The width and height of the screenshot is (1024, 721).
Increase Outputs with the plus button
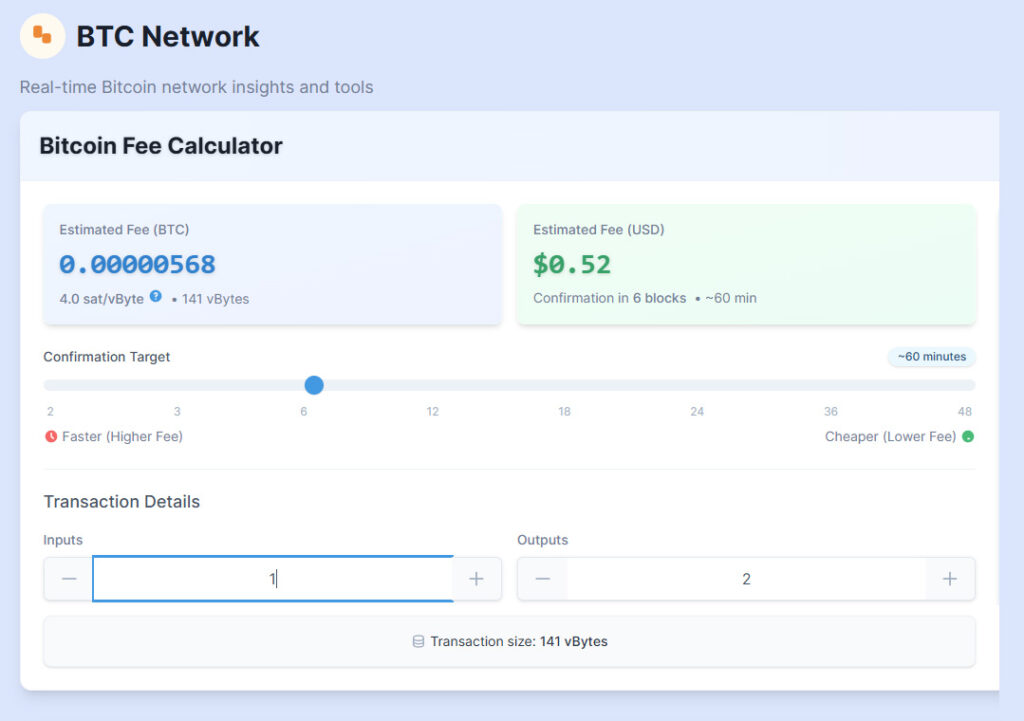(950, 579)
